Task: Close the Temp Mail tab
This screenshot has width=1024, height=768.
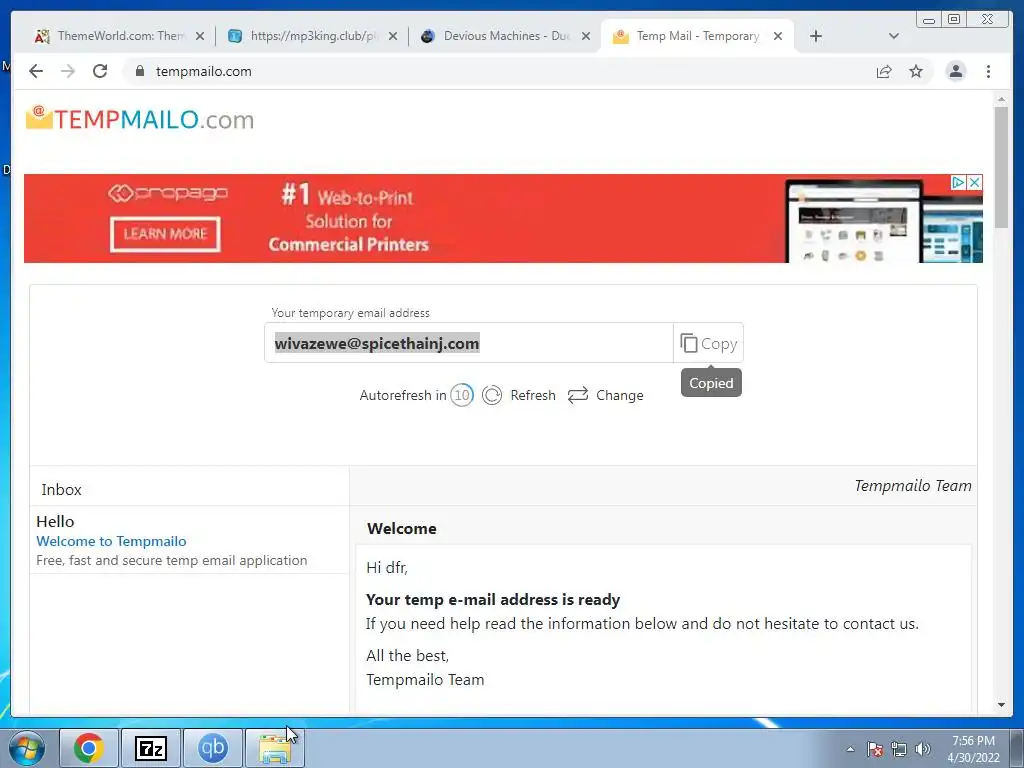Action: click(778, 37)
